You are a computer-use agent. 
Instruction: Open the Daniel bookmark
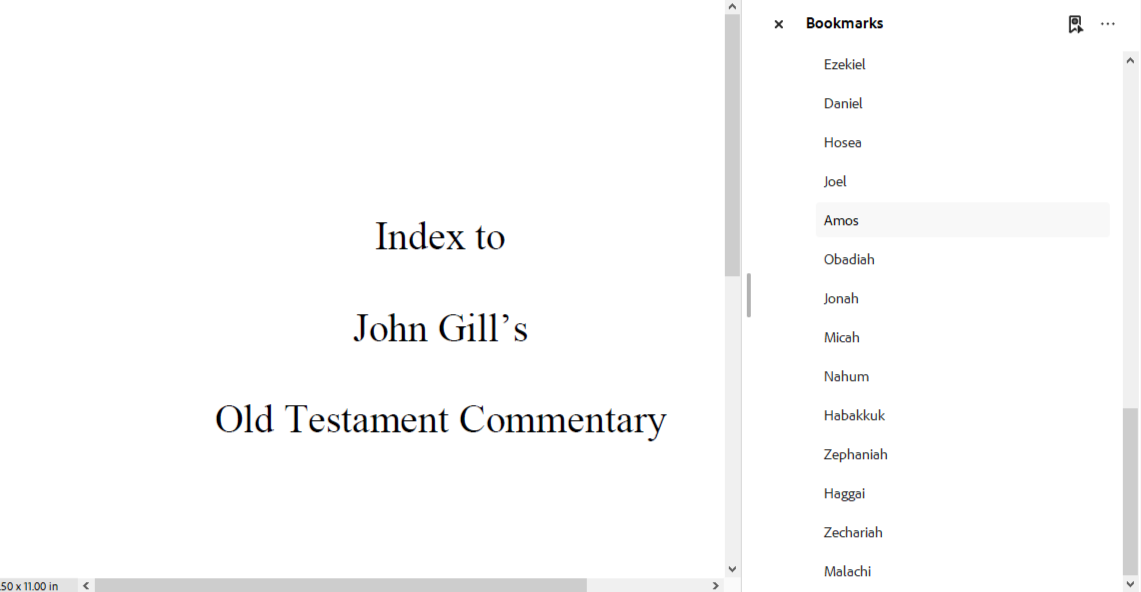pyautogui.click(x=843, y=103)
